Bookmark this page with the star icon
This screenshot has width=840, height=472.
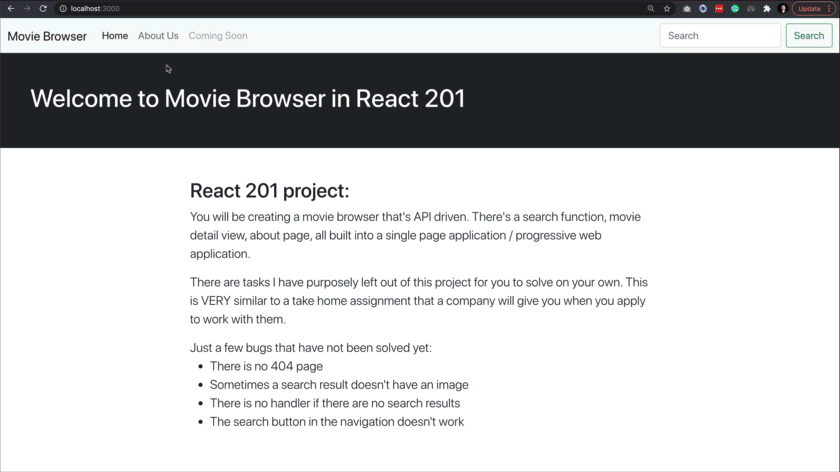(667, 9)
